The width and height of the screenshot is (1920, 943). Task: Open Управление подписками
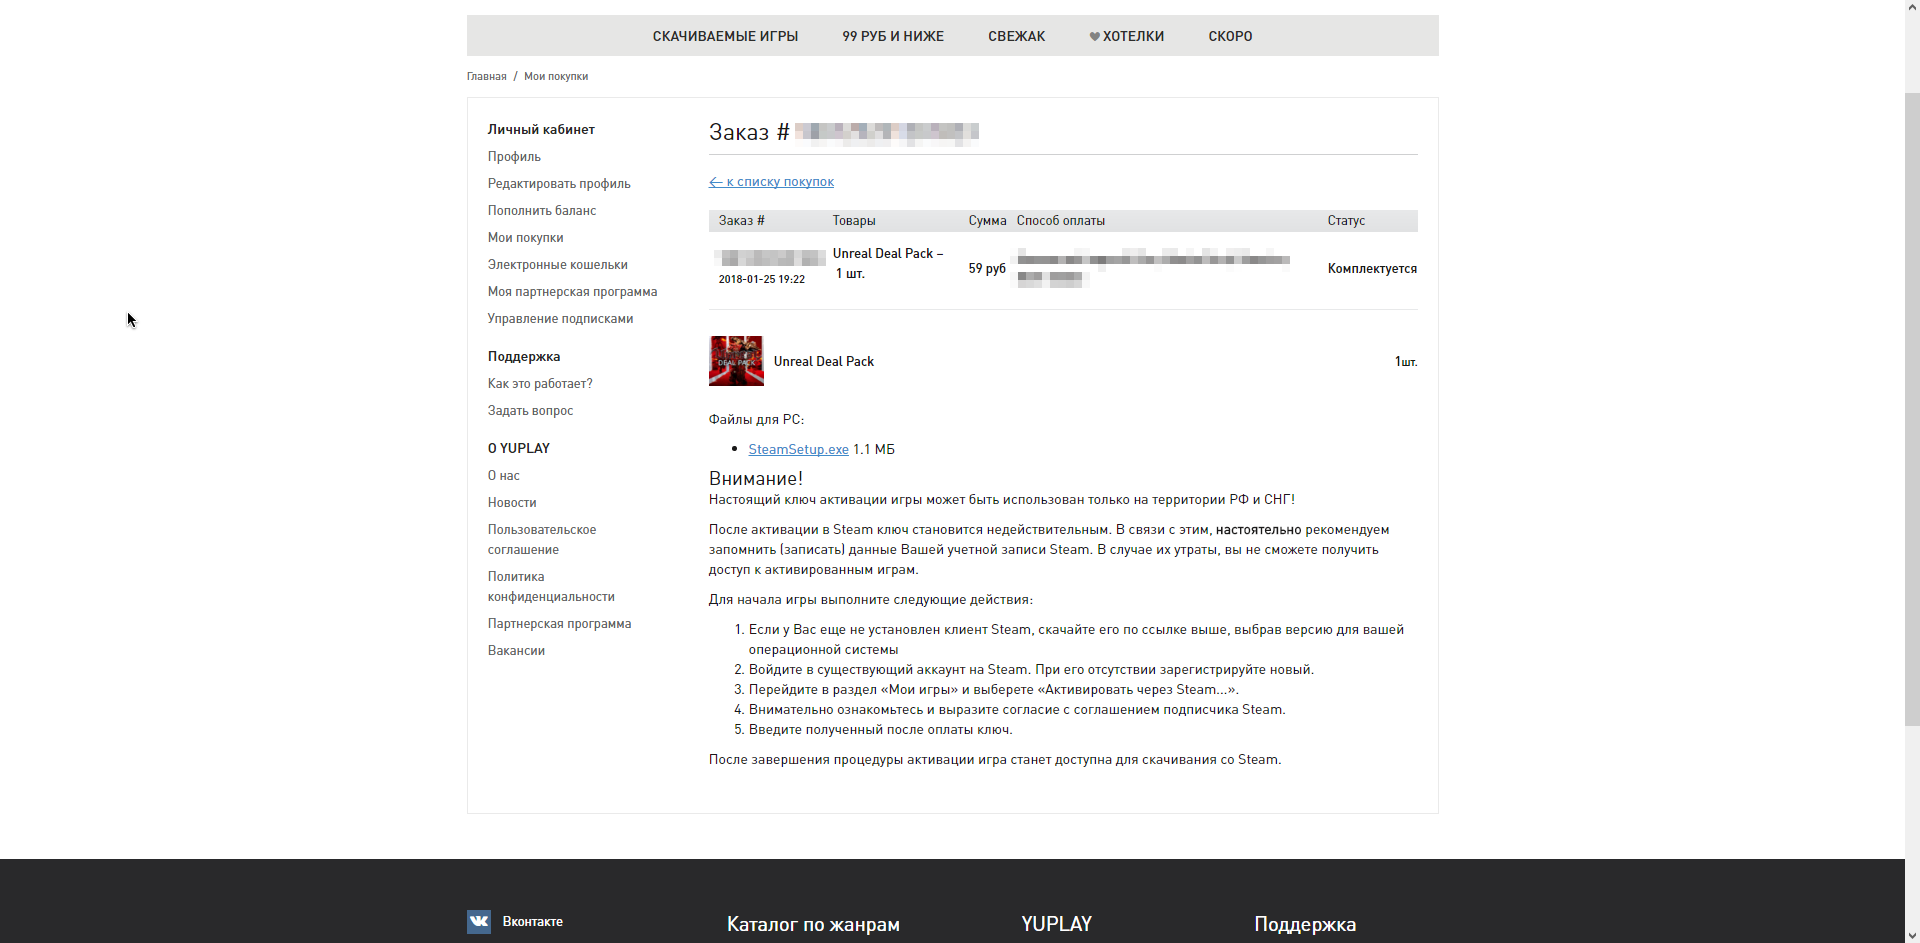pos(560,318)
